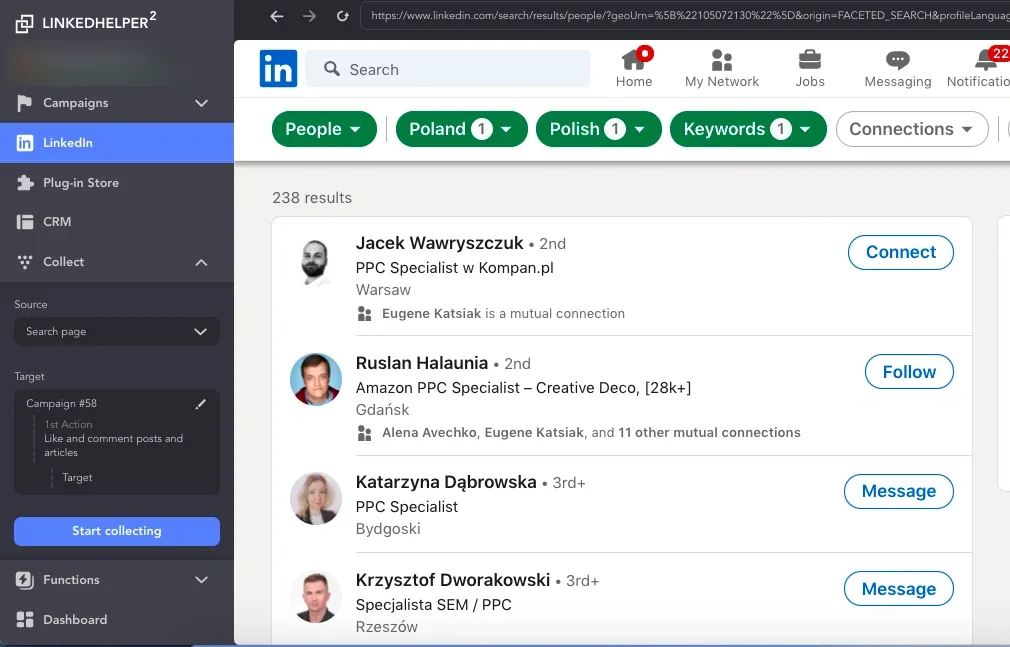Screen dimensions: 1010x647
Task: Message Krzysztof Dworakowski
Action: pos(899,589)
